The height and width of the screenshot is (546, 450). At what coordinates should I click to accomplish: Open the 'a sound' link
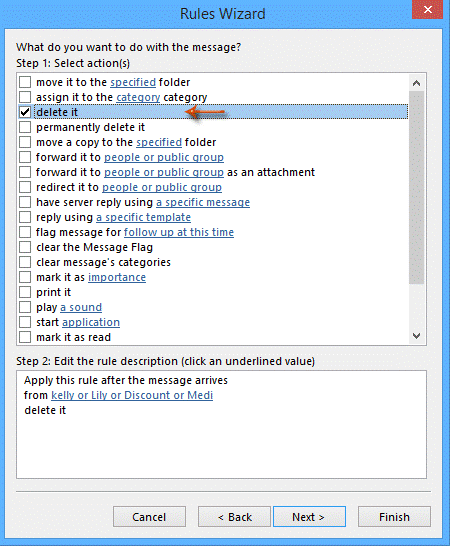click(x=81, y=307)
